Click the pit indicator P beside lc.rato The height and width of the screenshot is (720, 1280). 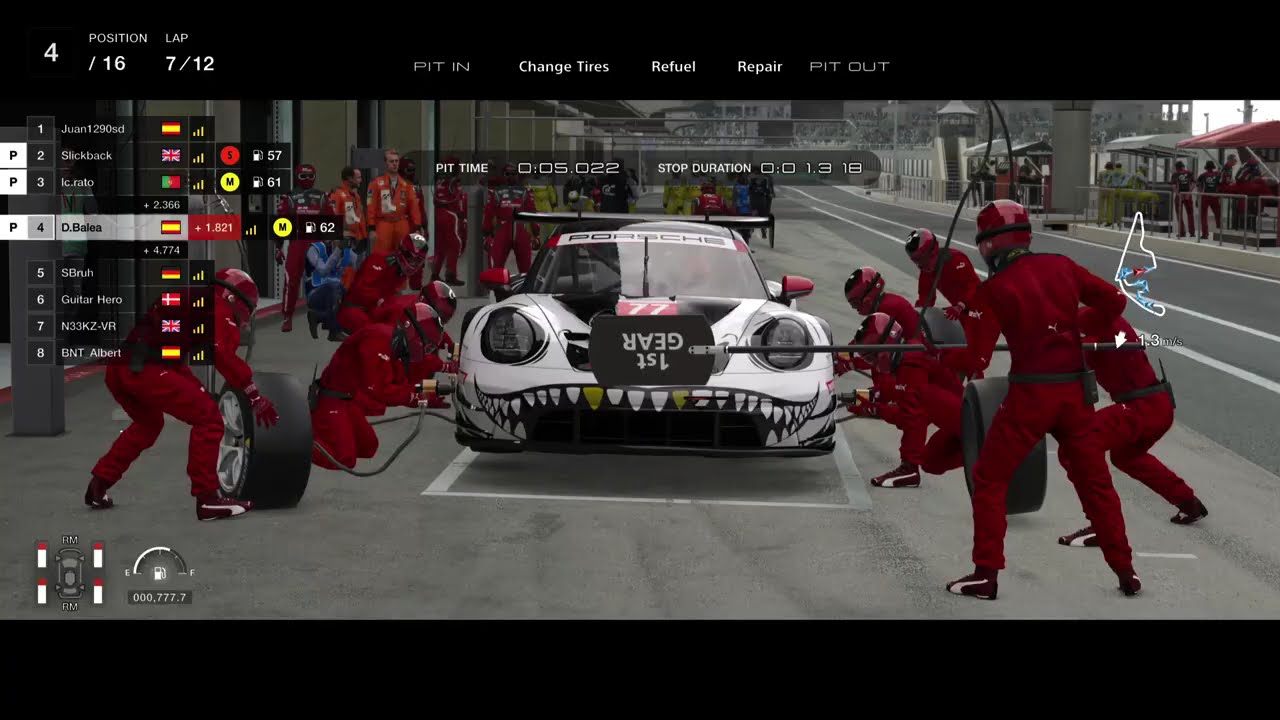13,182
